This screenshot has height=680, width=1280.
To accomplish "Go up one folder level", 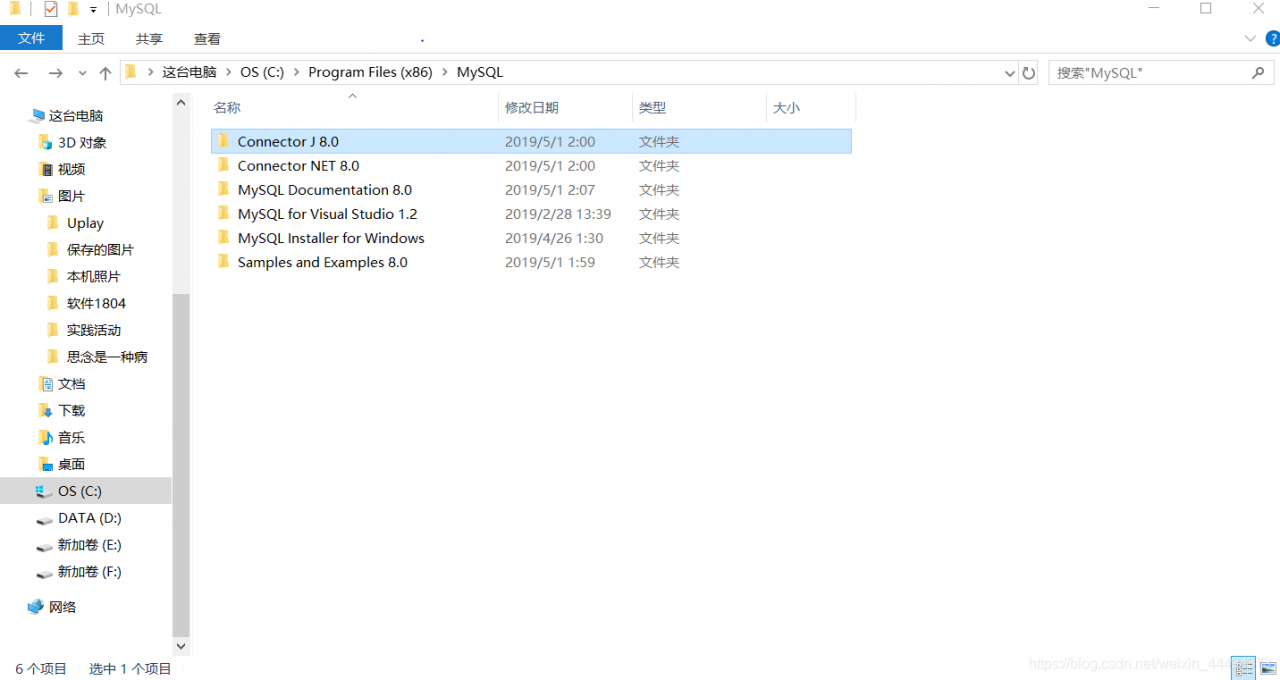I will [x=105, y=73].
